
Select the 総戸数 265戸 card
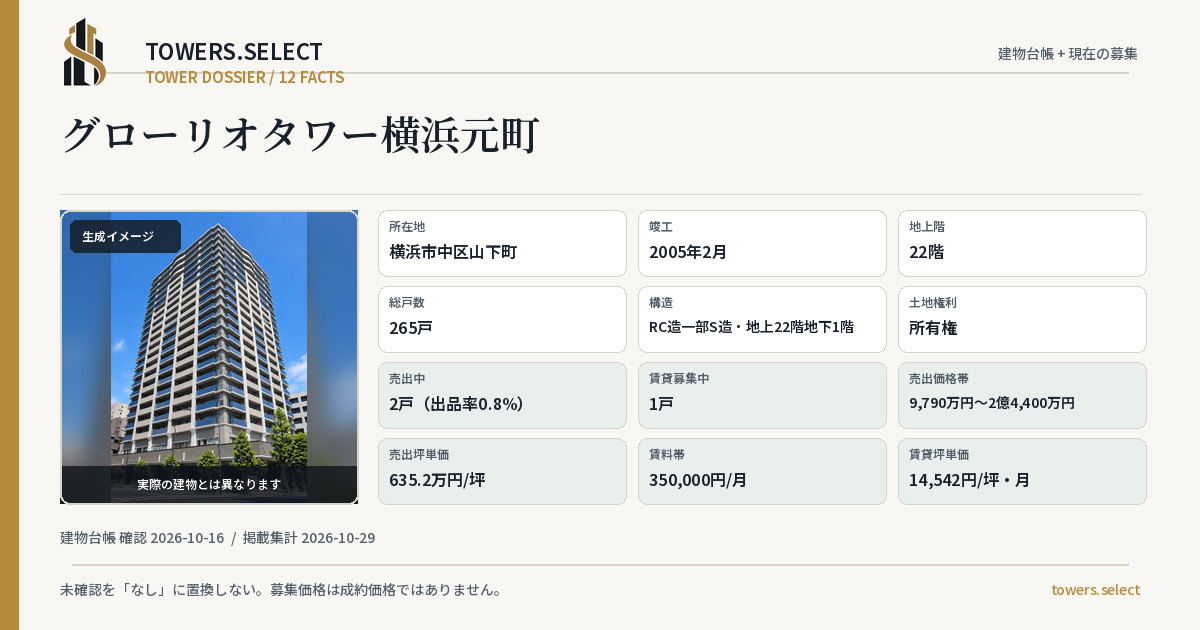click(x=502, y=319)
